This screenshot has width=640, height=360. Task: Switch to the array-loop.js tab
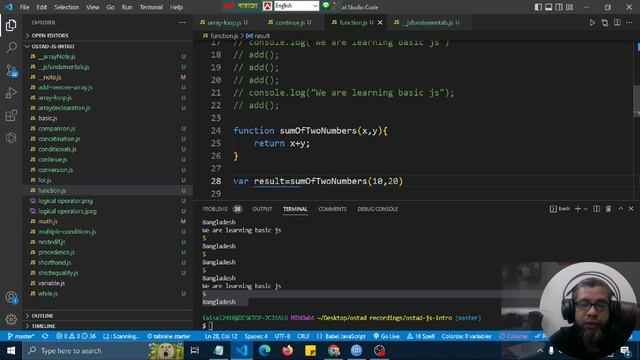[x=224, y=22]
